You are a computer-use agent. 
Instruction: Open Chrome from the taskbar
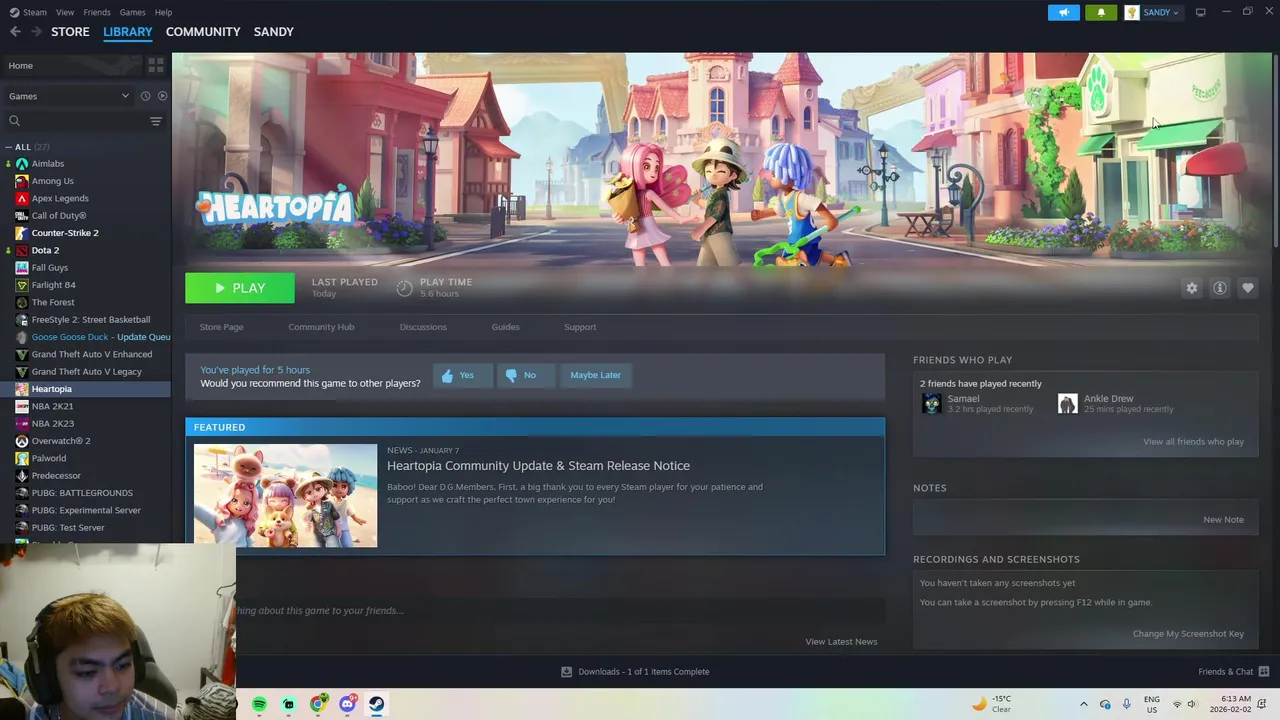(318, 704)
